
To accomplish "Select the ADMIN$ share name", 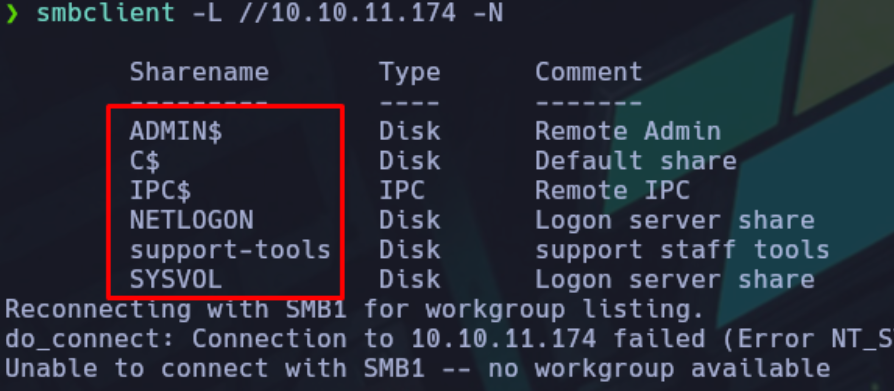I will click(176, 132).
